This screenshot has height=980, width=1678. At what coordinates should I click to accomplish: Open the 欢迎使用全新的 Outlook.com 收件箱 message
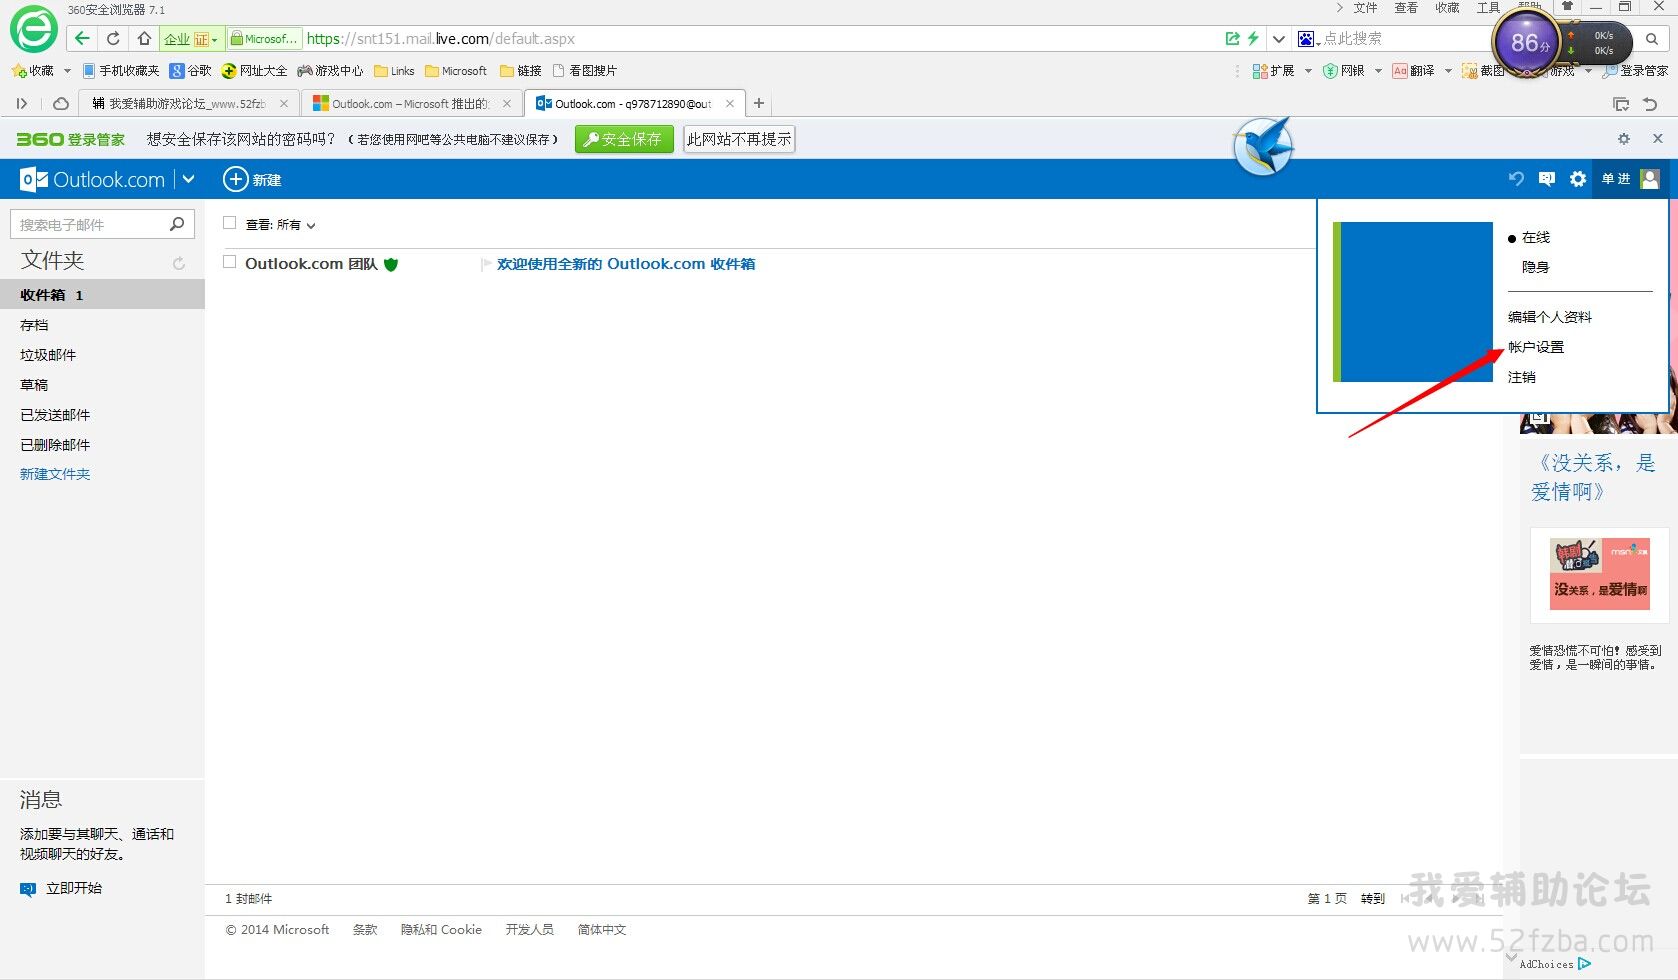626,264
